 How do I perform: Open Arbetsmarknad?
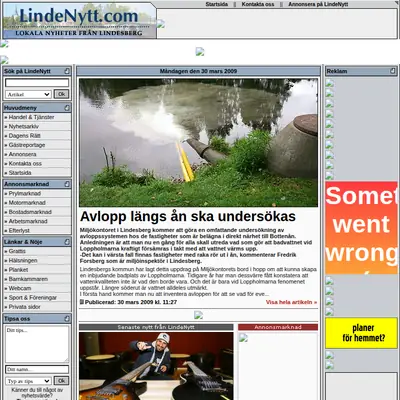28,221
